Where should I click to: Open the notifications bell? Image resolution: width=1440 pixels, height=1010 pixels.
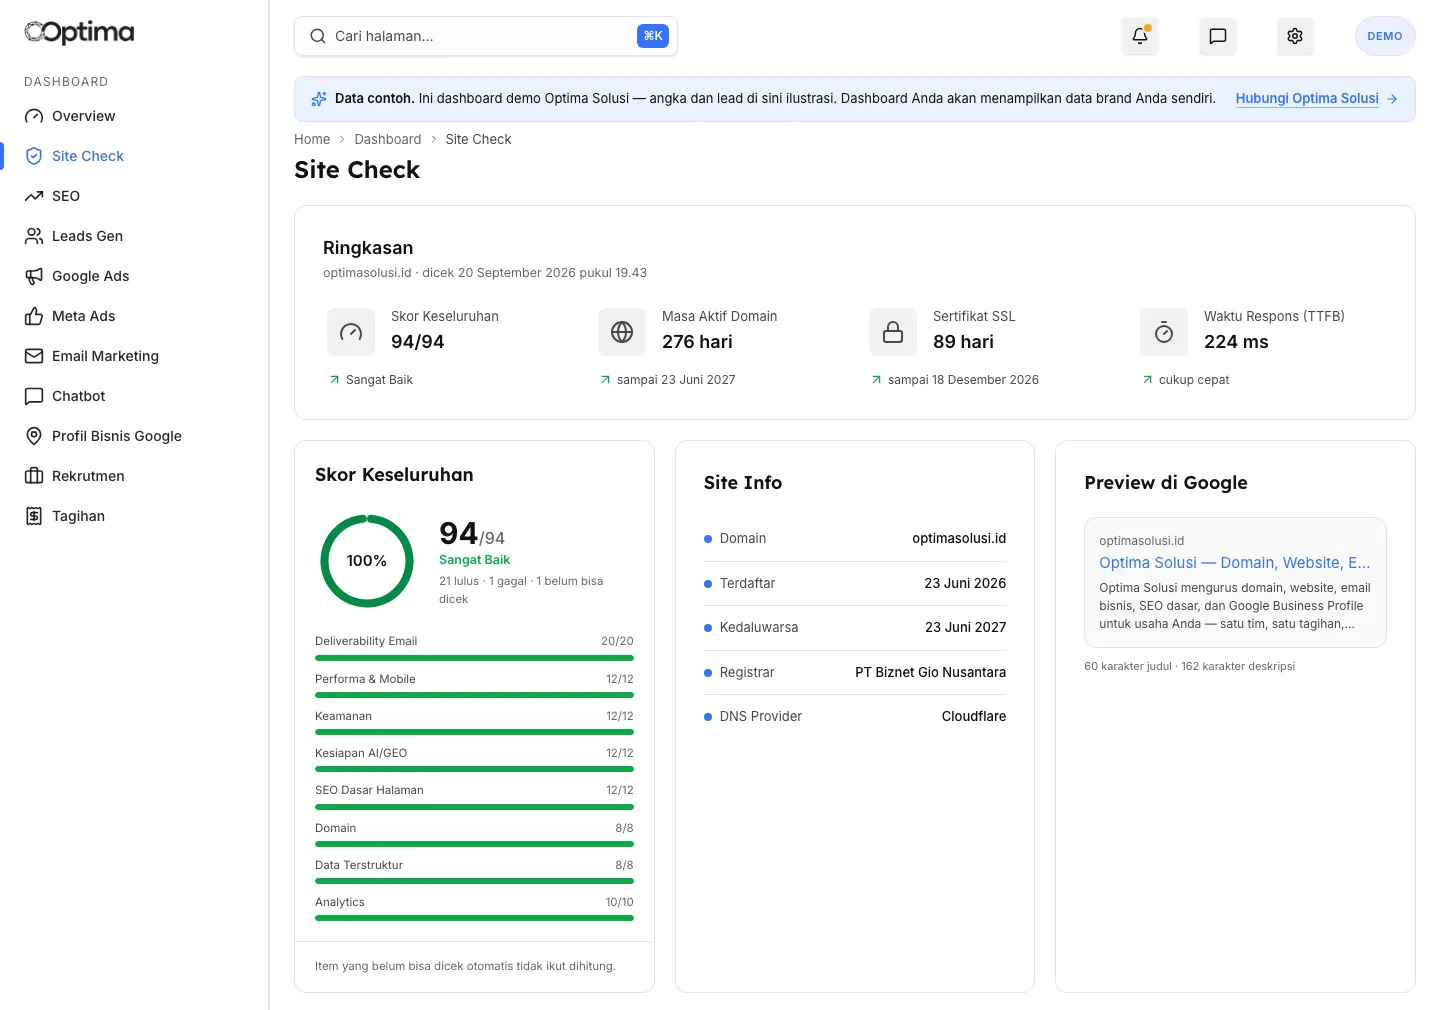point(1140,36)
